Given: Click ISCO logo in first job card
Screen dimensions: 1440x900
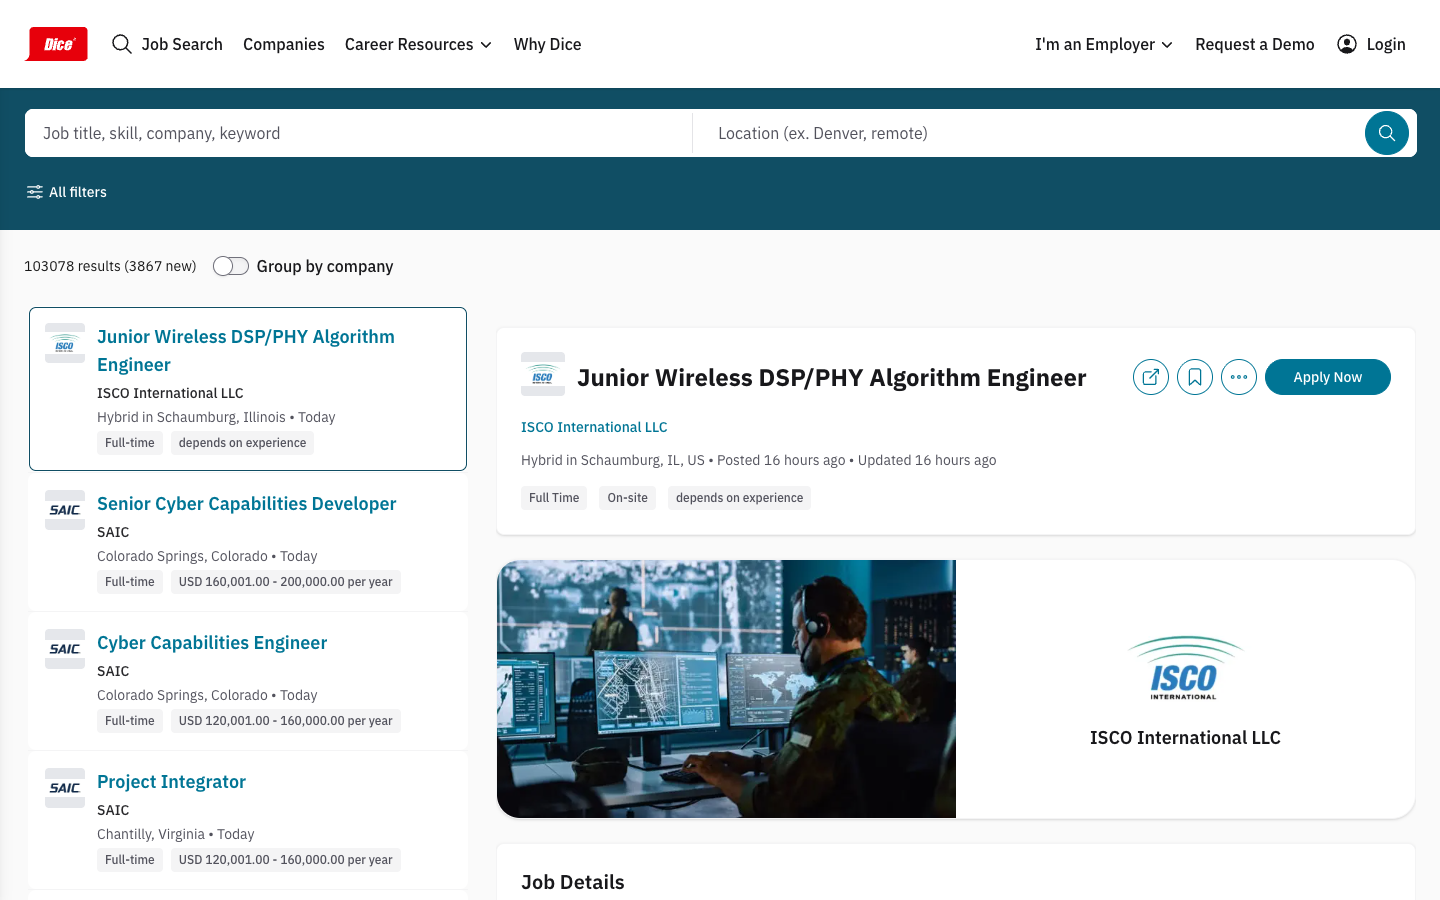Looking at the screenshot, I should [65, 343].
